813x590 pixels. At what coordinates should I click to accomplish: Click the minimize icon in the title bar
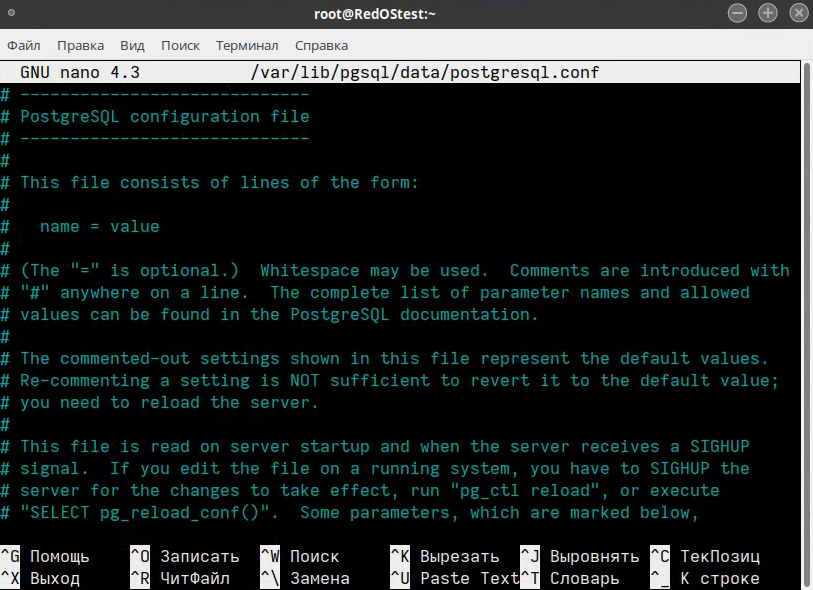(737, 13)
